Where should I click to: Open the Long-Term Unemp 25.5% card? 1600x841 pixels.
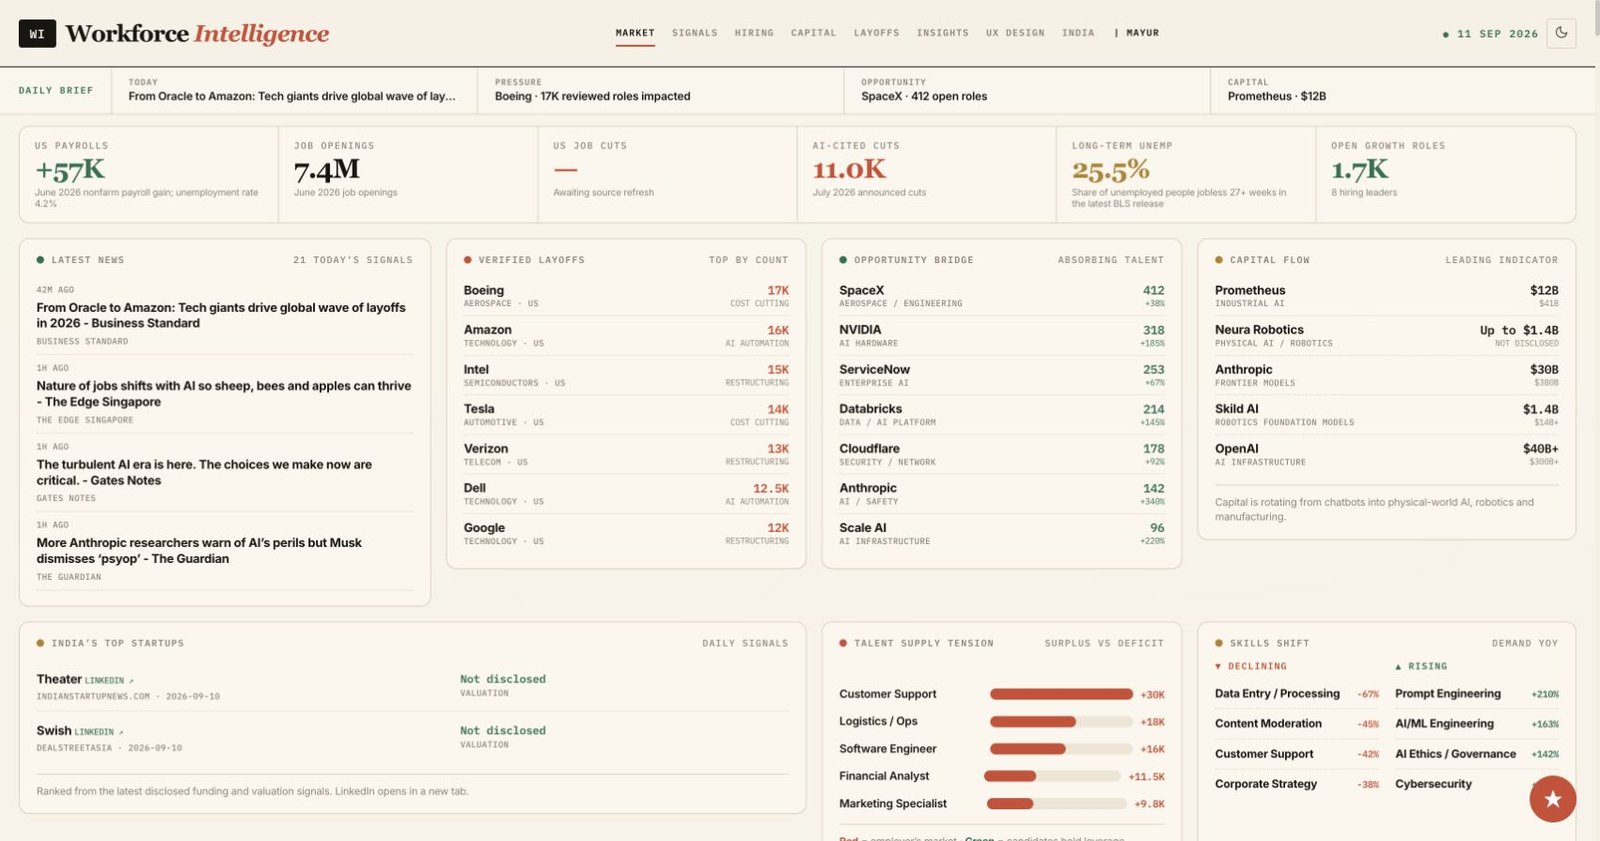[x=1186, y=174]
